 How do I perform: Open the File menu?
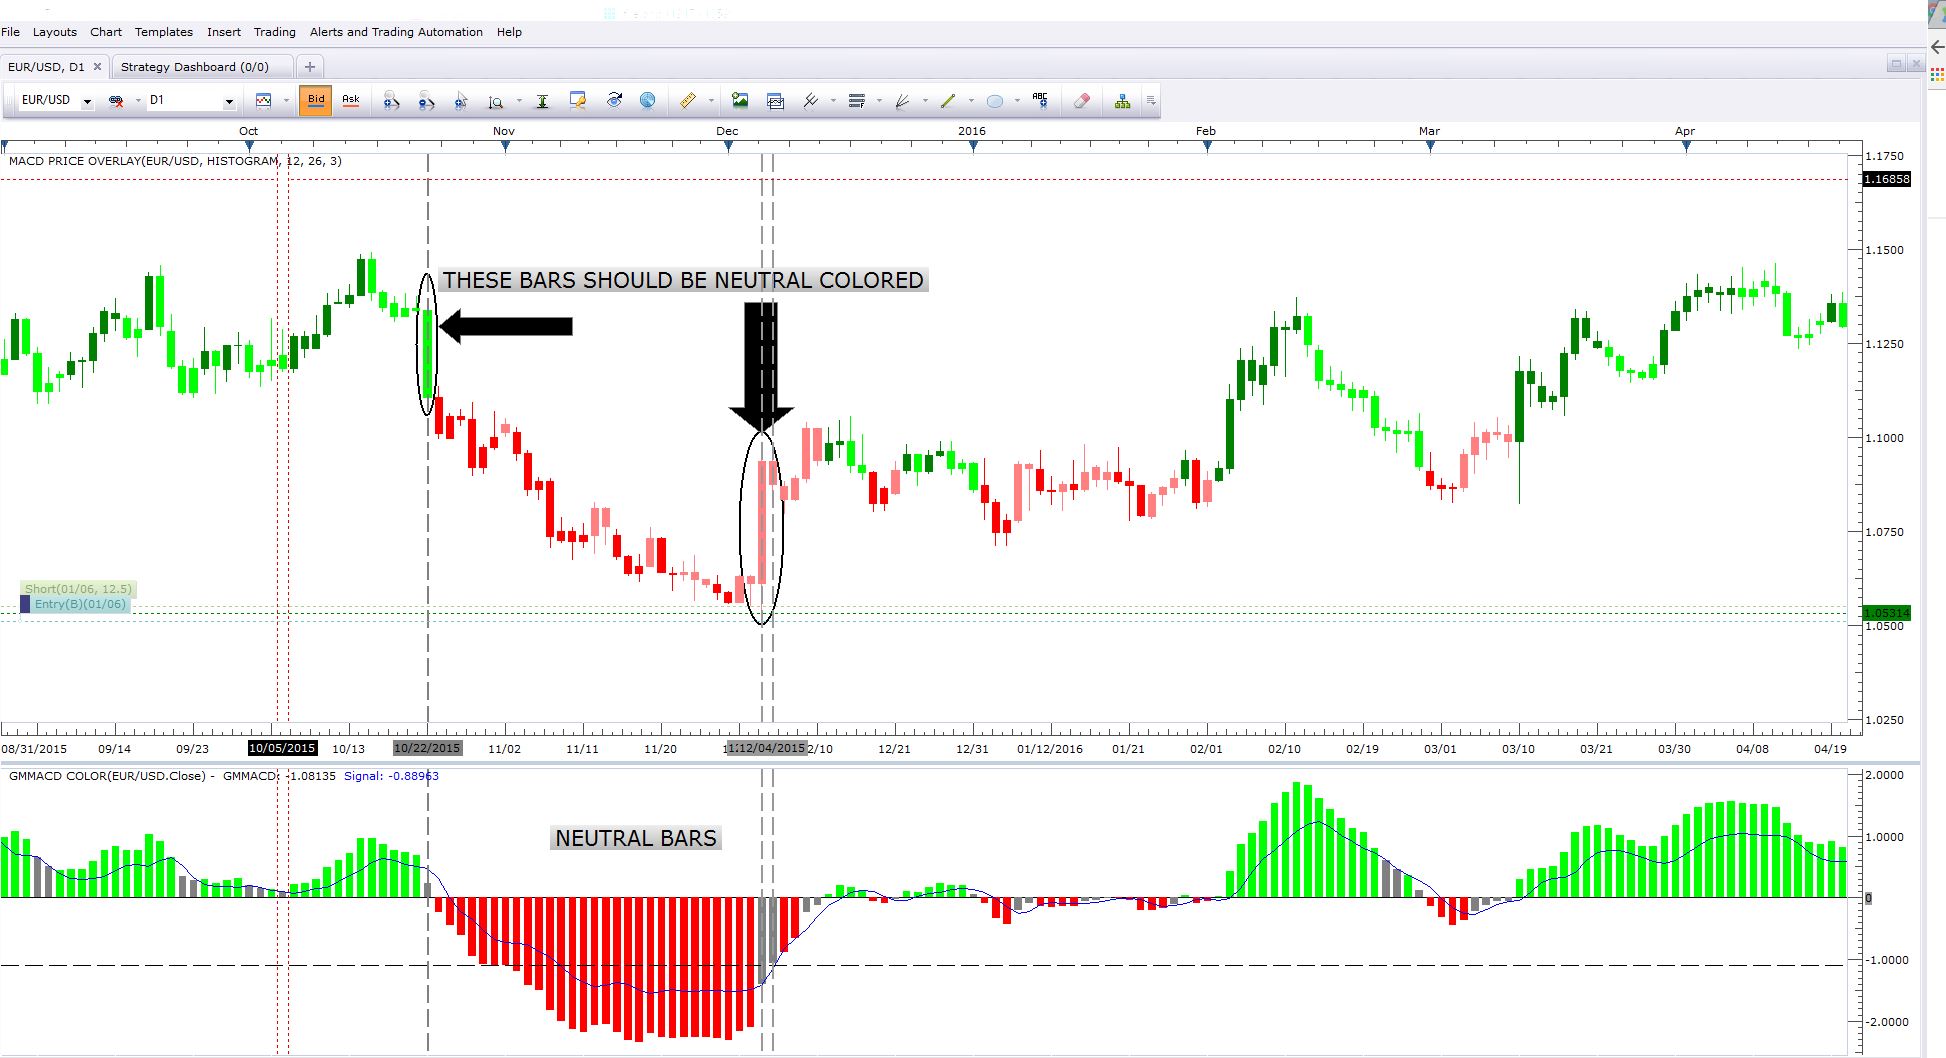click(x=11, y=32)
